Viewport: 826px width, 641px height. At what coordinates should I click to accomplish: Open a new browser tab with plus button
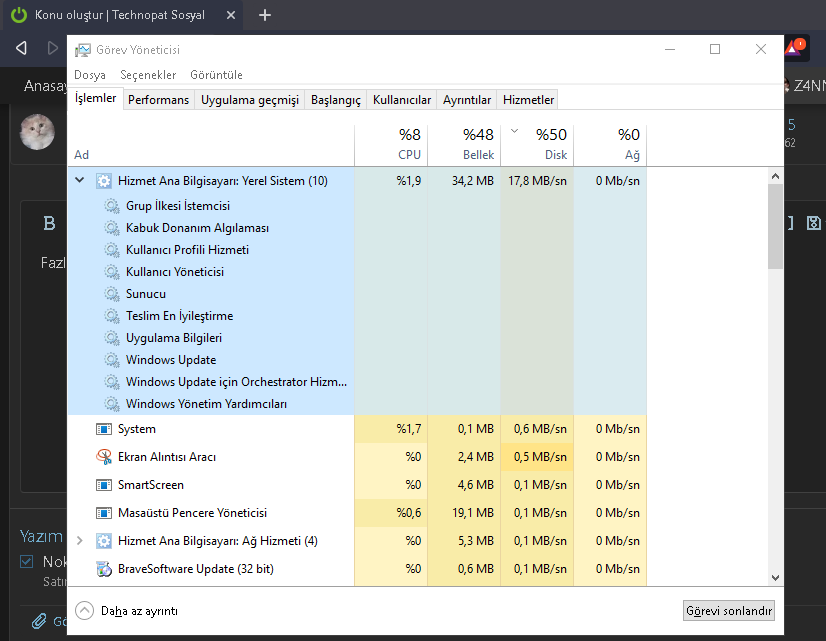pos(265,15)
